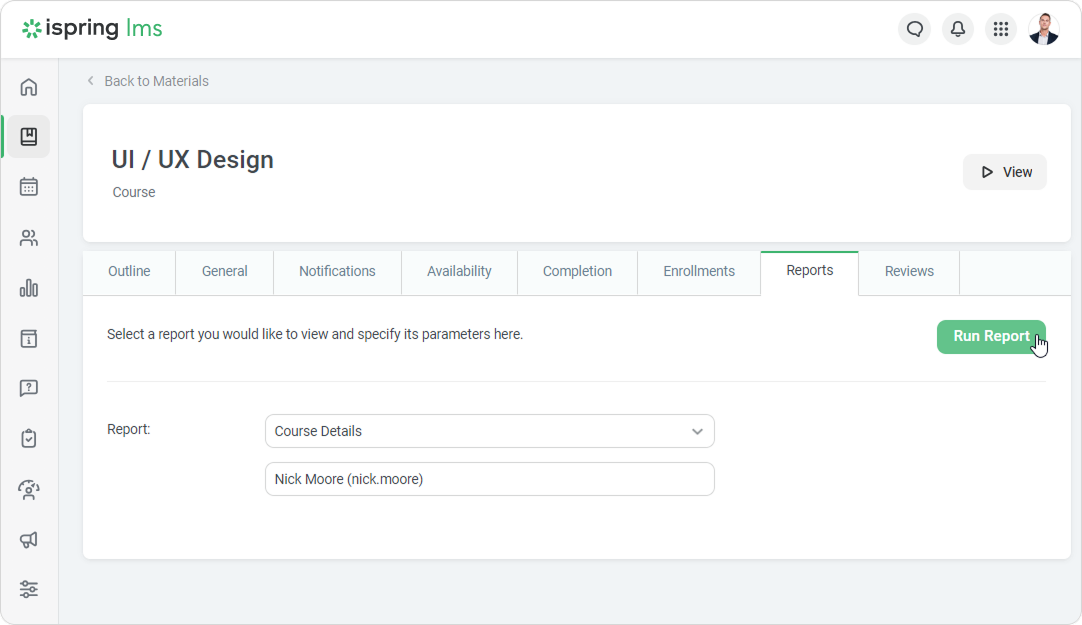1082x625 pixels.
Task: Open the Home icon in the sidebar
Action: [x=28, y=87]
